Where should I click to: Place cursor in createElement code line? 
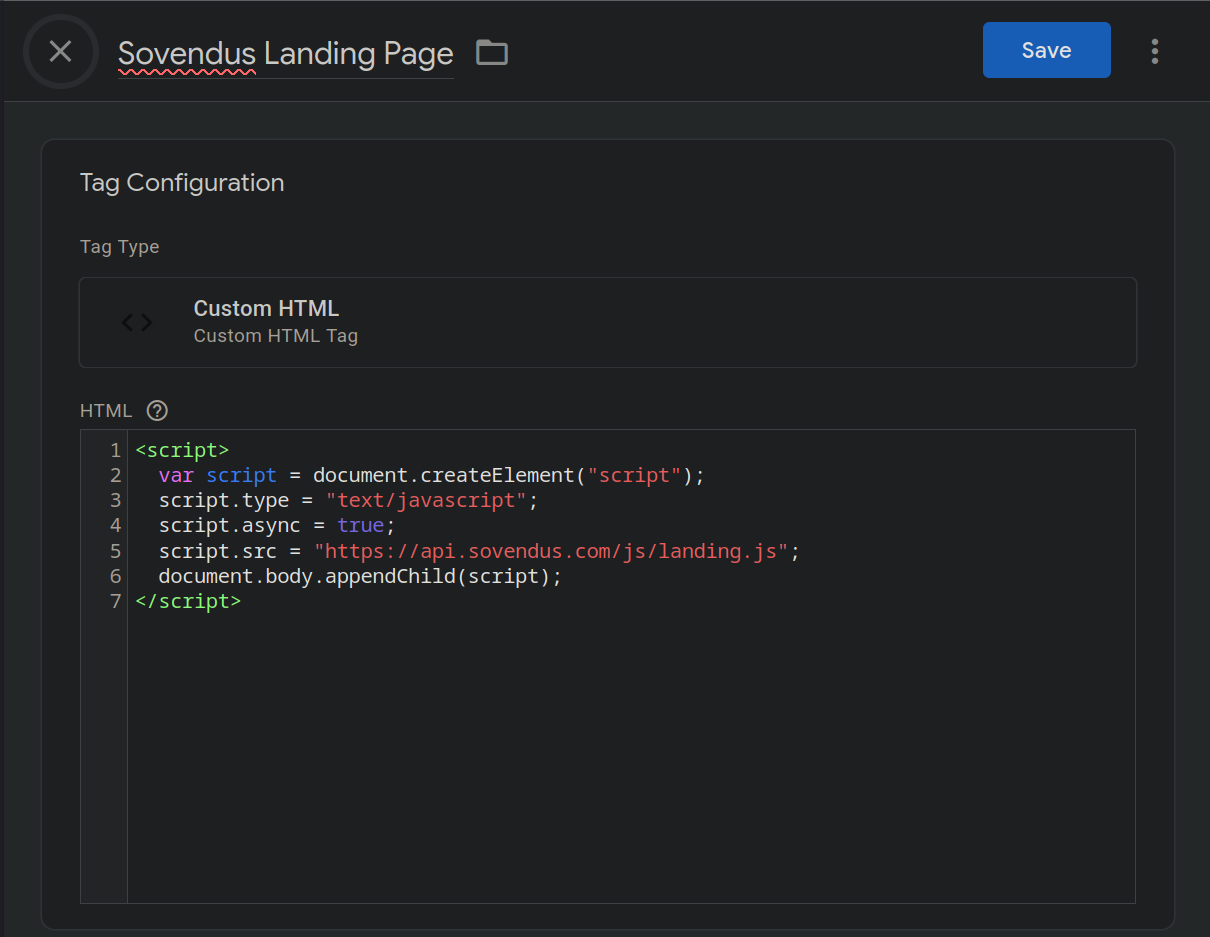tap(432, 475)
